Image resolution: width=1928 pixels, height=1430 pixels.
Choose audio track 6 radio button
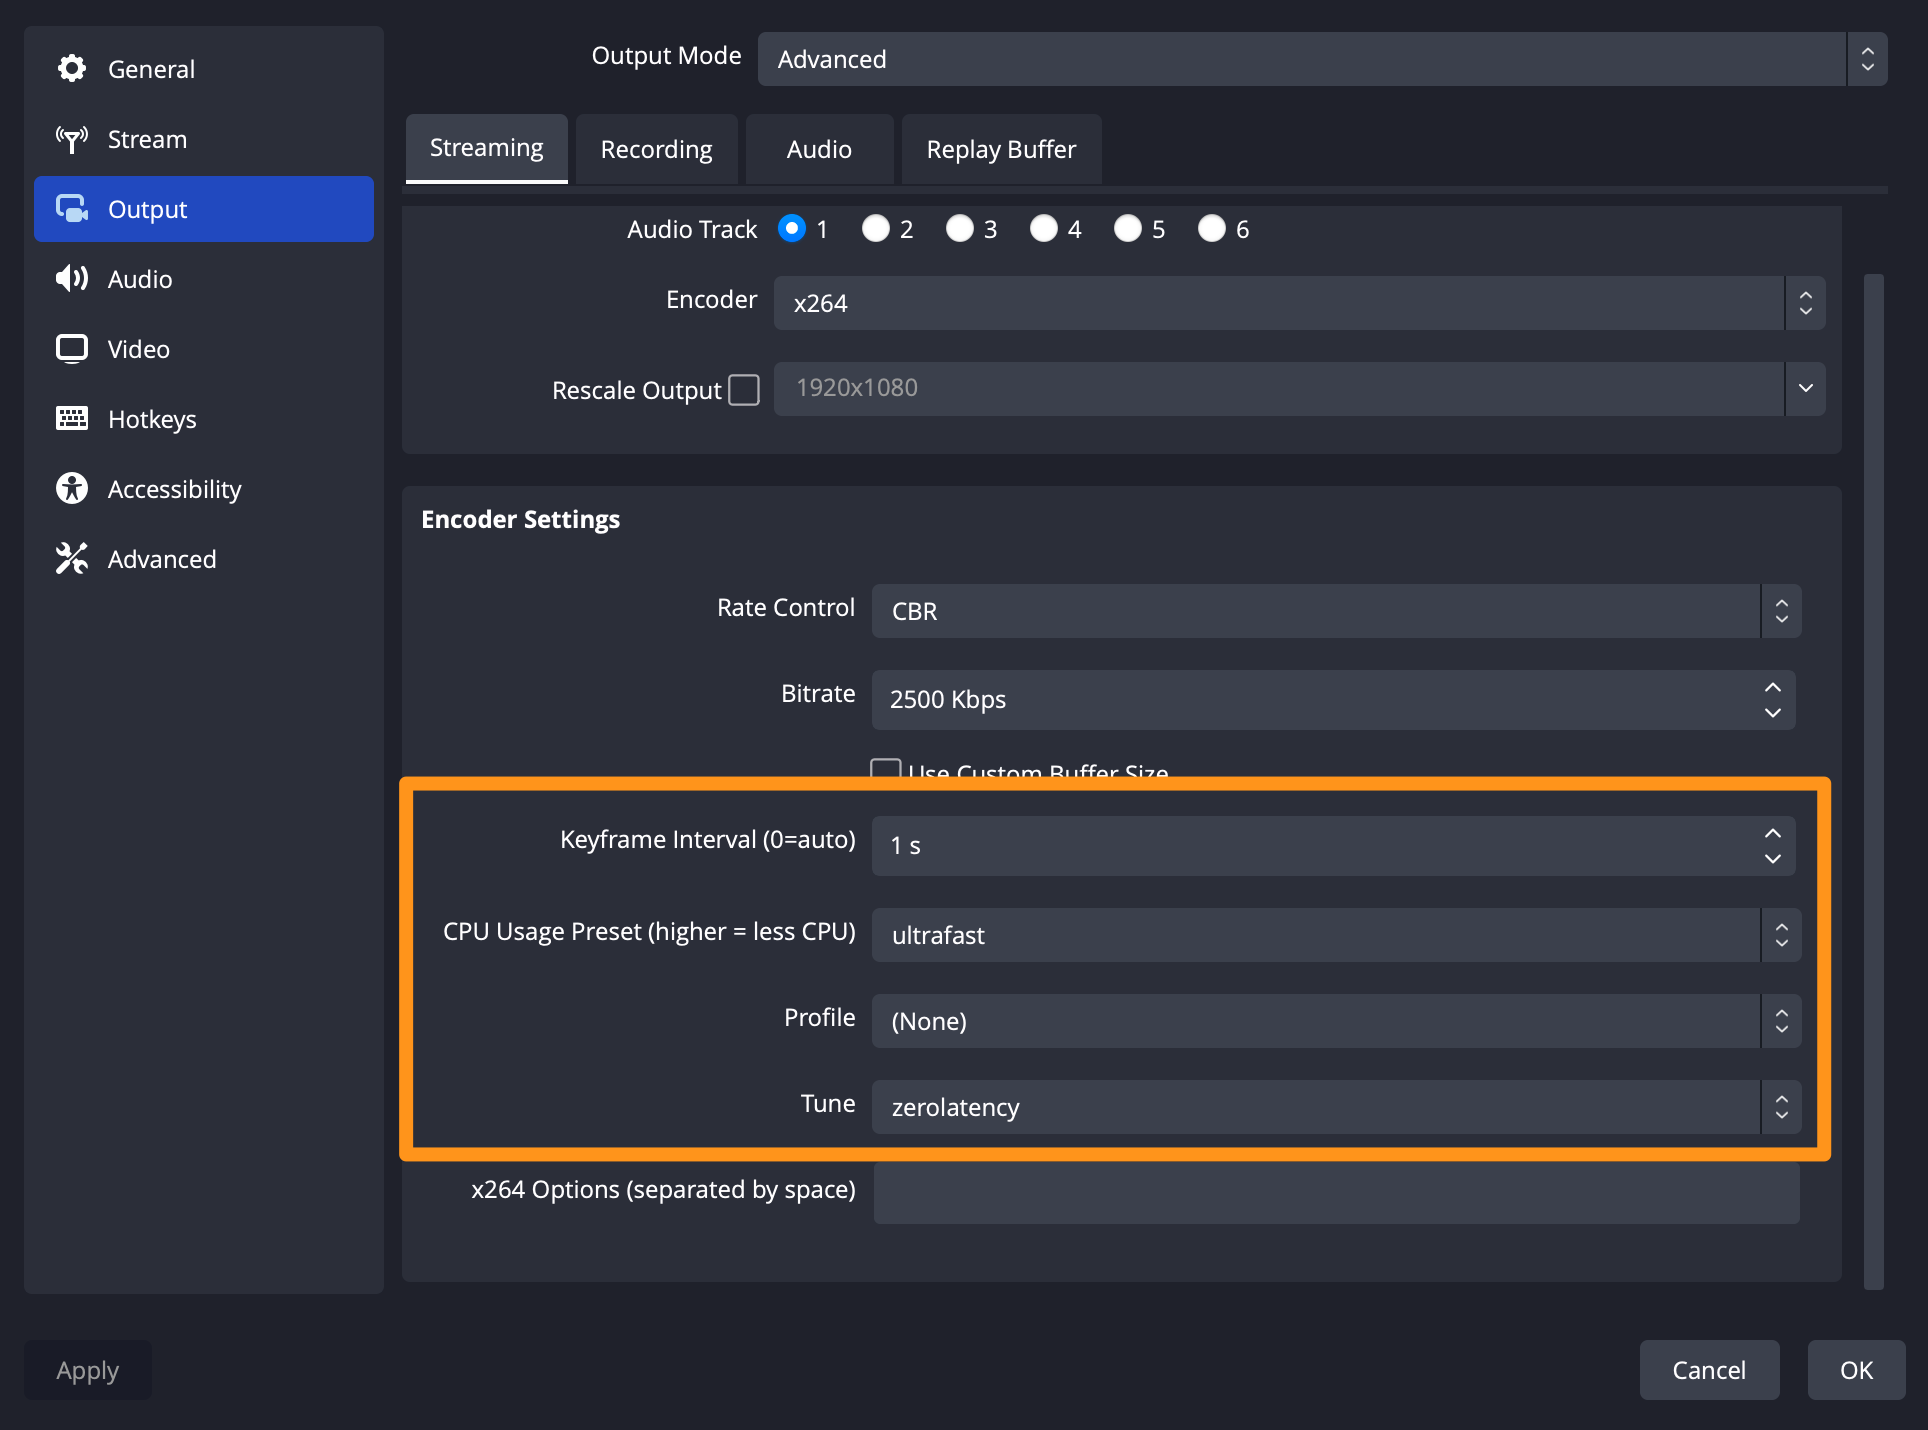(1212, 229)
